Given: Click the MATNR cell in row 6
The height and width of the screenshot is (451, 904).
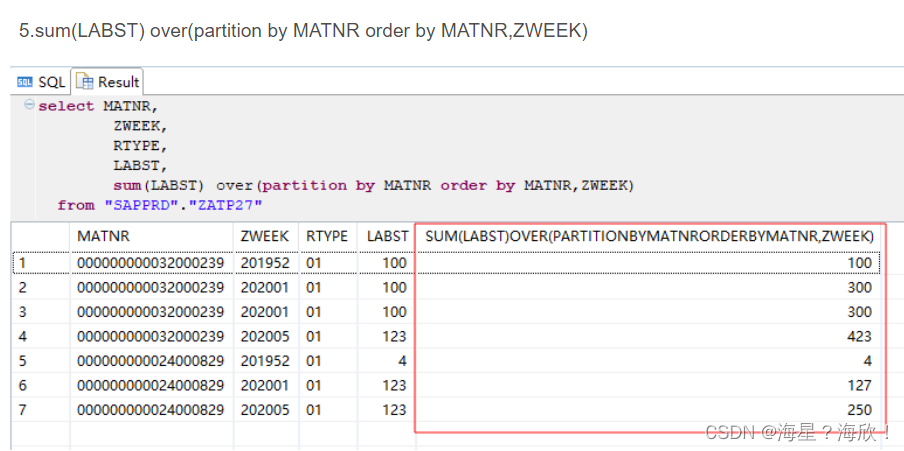Looking at the screenshot, I should click(x=150, y=386).
